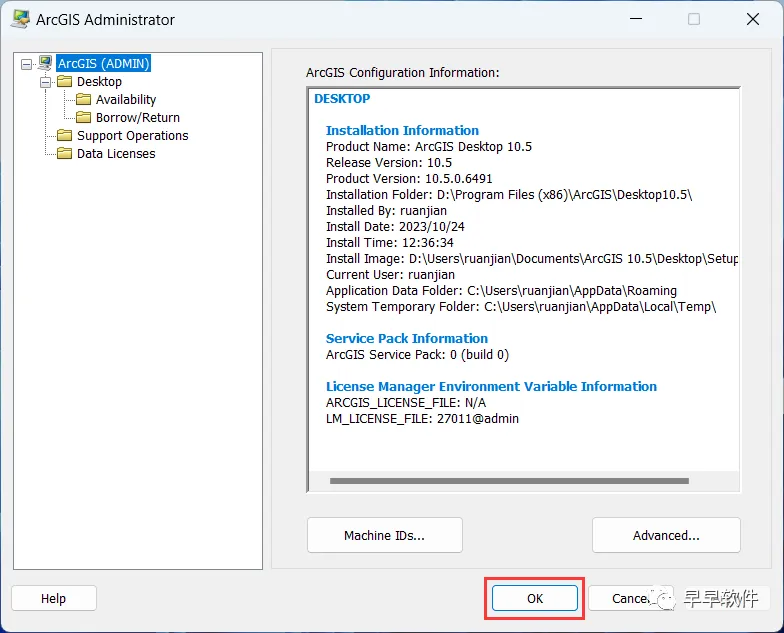The width and height of the screenshot is (784, 633).
Task: Click the Installation Folder path line
Action: pos(509,194)
